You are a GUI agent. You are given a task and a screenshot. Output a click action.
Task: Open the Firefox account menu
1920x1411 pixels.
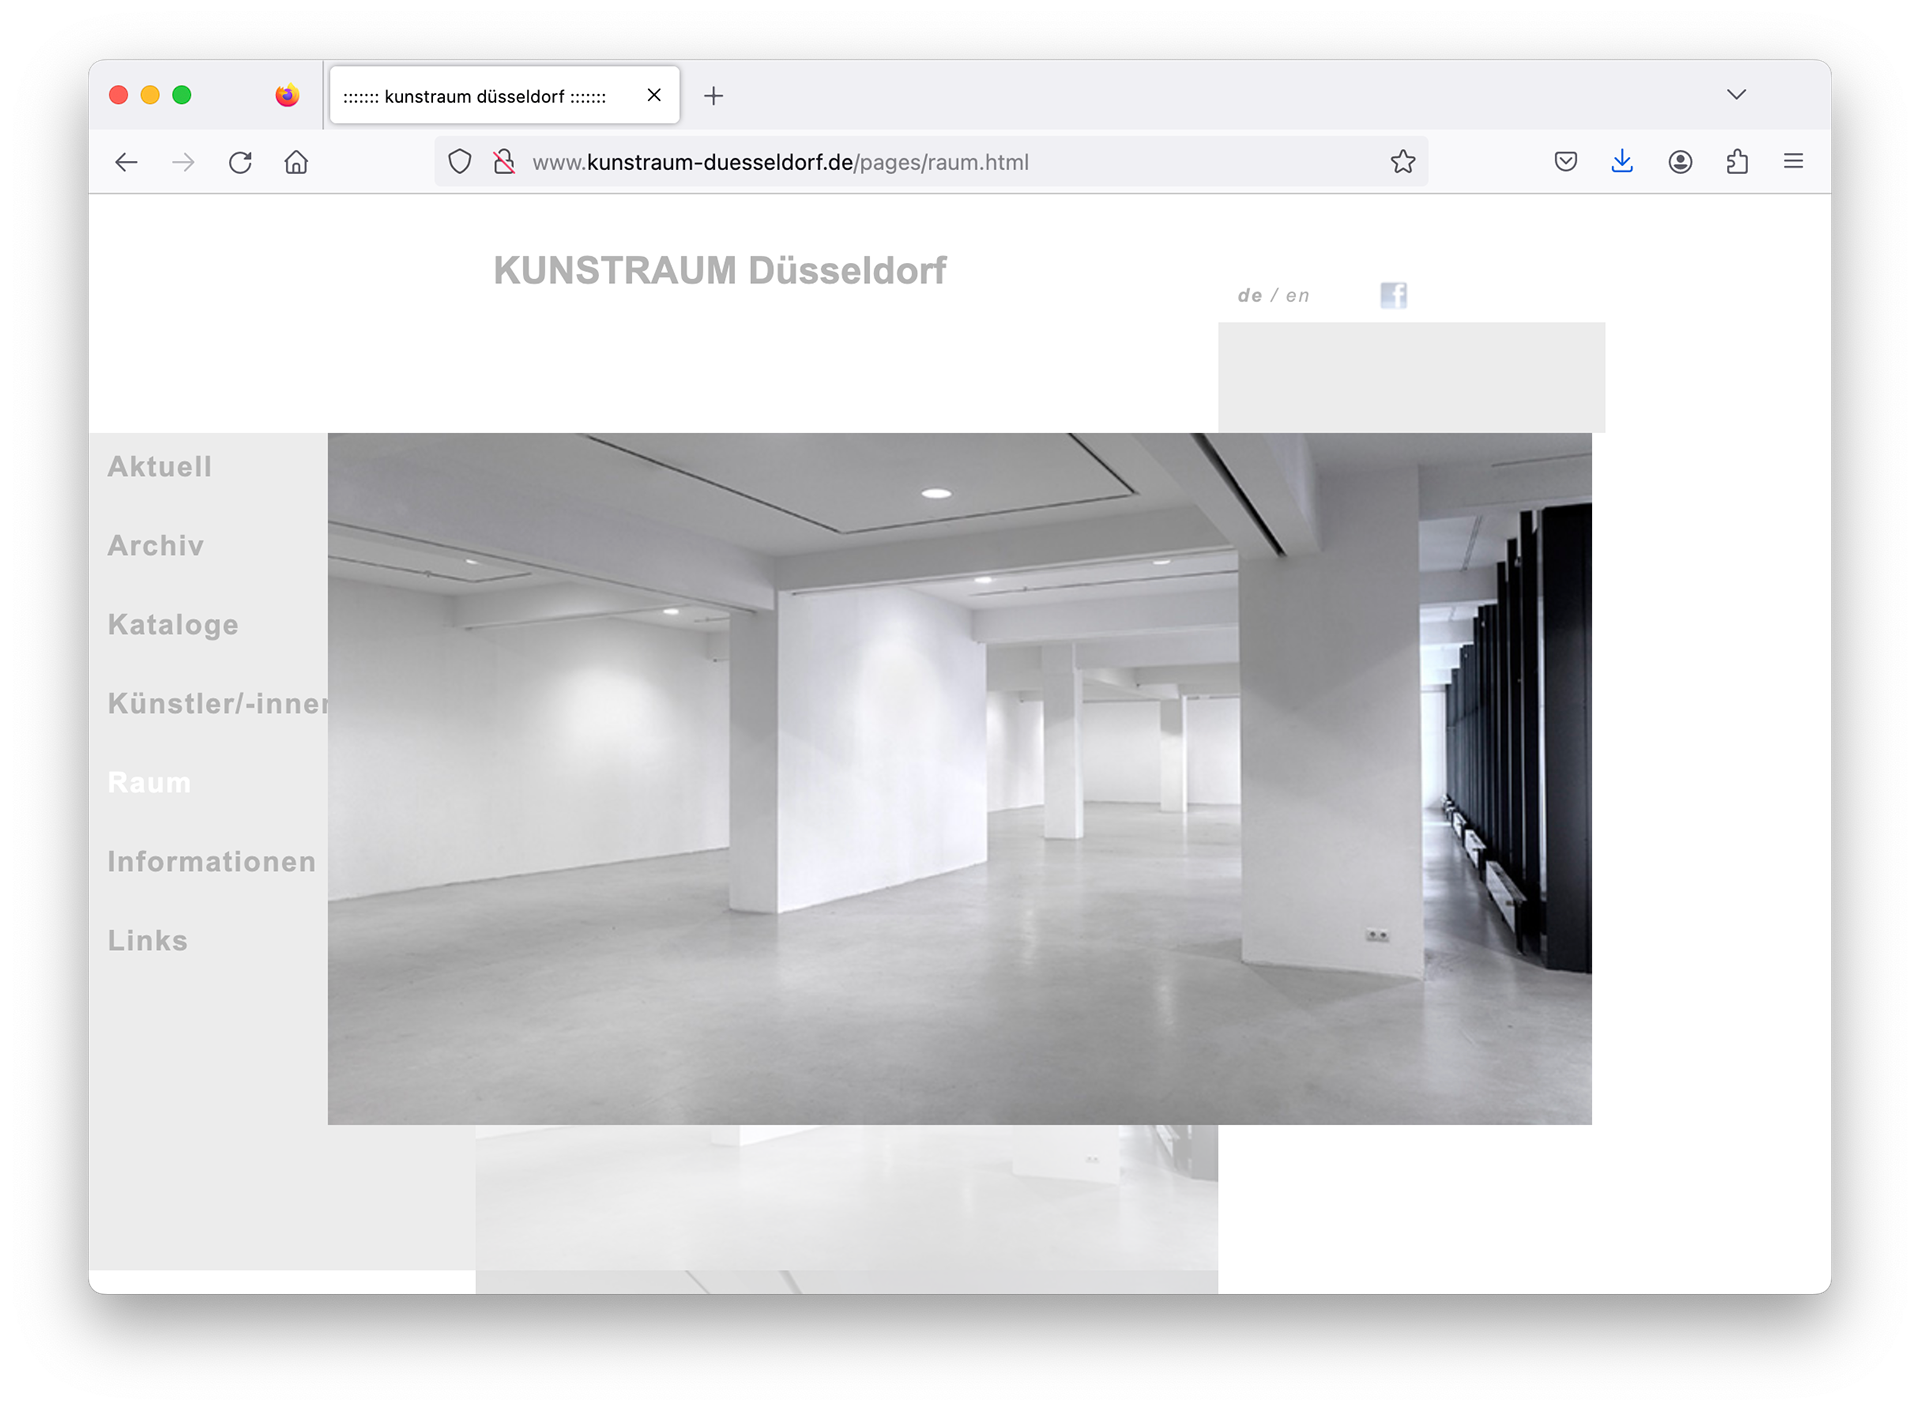(x=1680, y=162)
